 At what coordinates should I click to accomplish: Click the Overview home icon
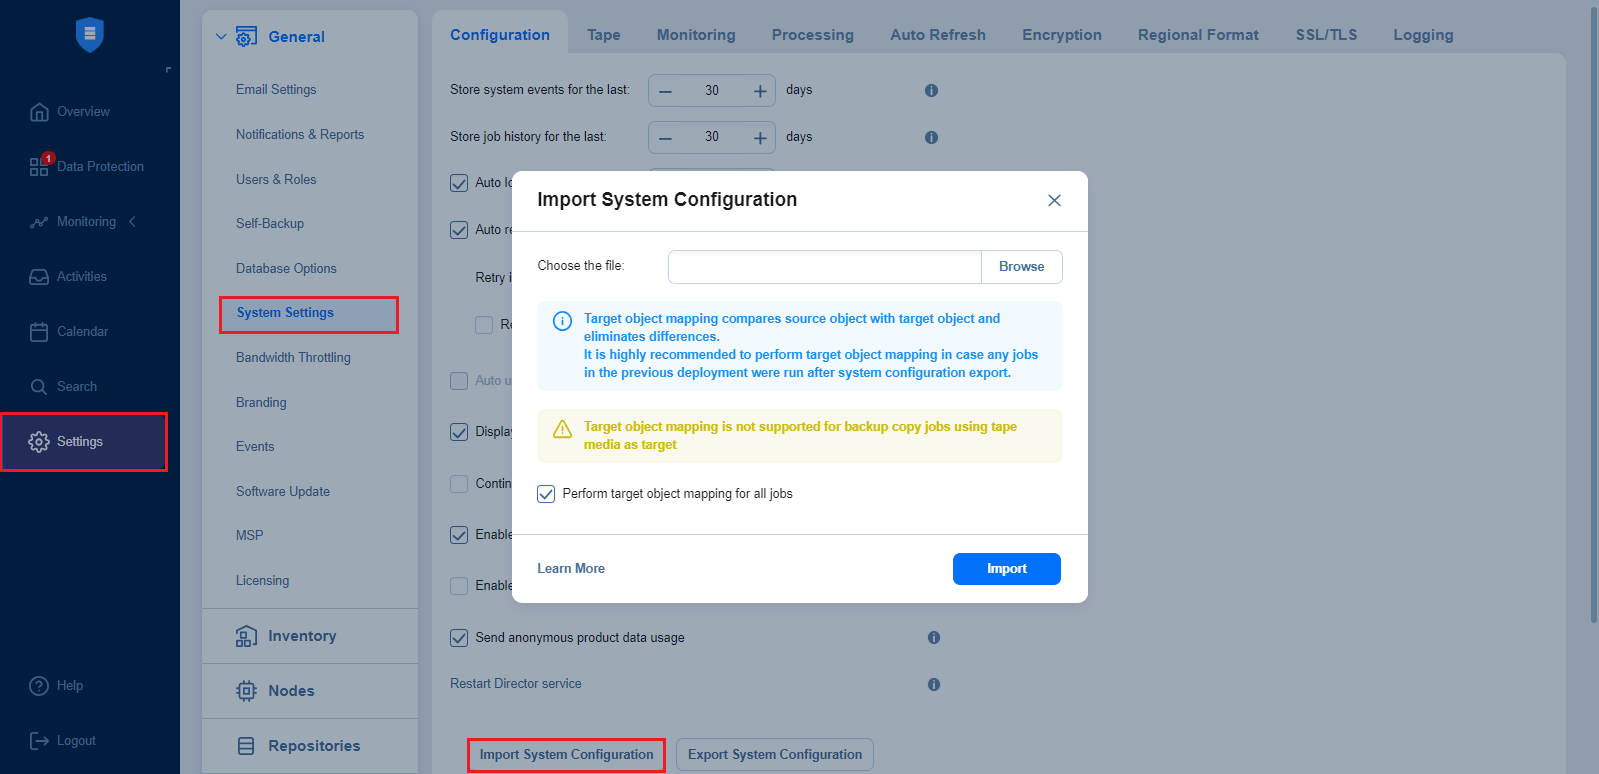39,112
